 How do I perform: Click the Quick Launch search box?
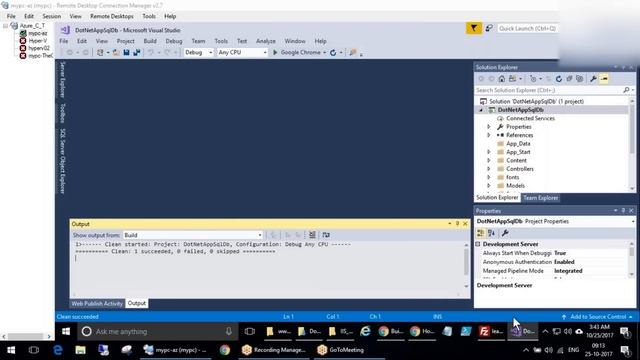pyautogui.click(x=527, y=29)
